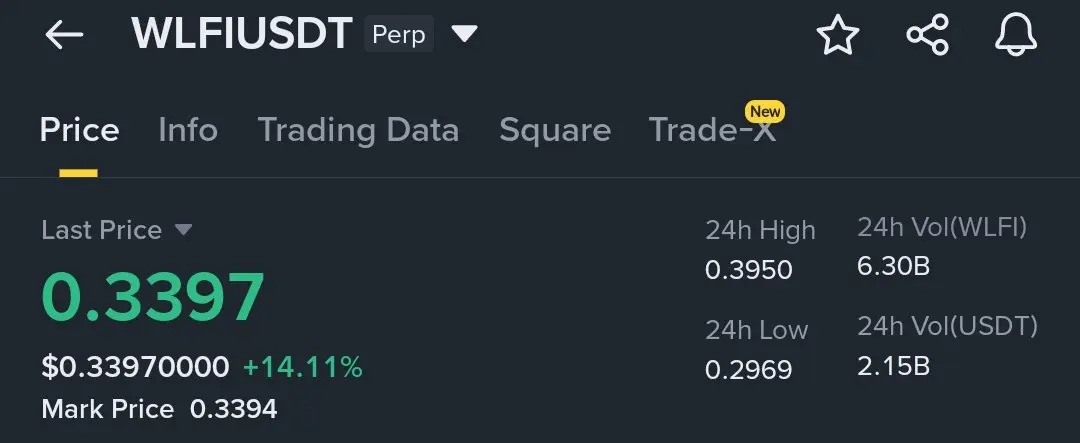Select the 24h Low value 0.2969
This screenshot has height=443, width=1080.
point(749,370)
